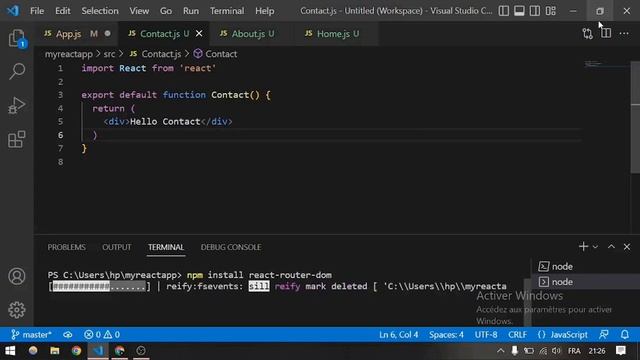Screen dimensions: 640x360
Task: Open errors and warnings count
Action: click(x=102, y=335)
